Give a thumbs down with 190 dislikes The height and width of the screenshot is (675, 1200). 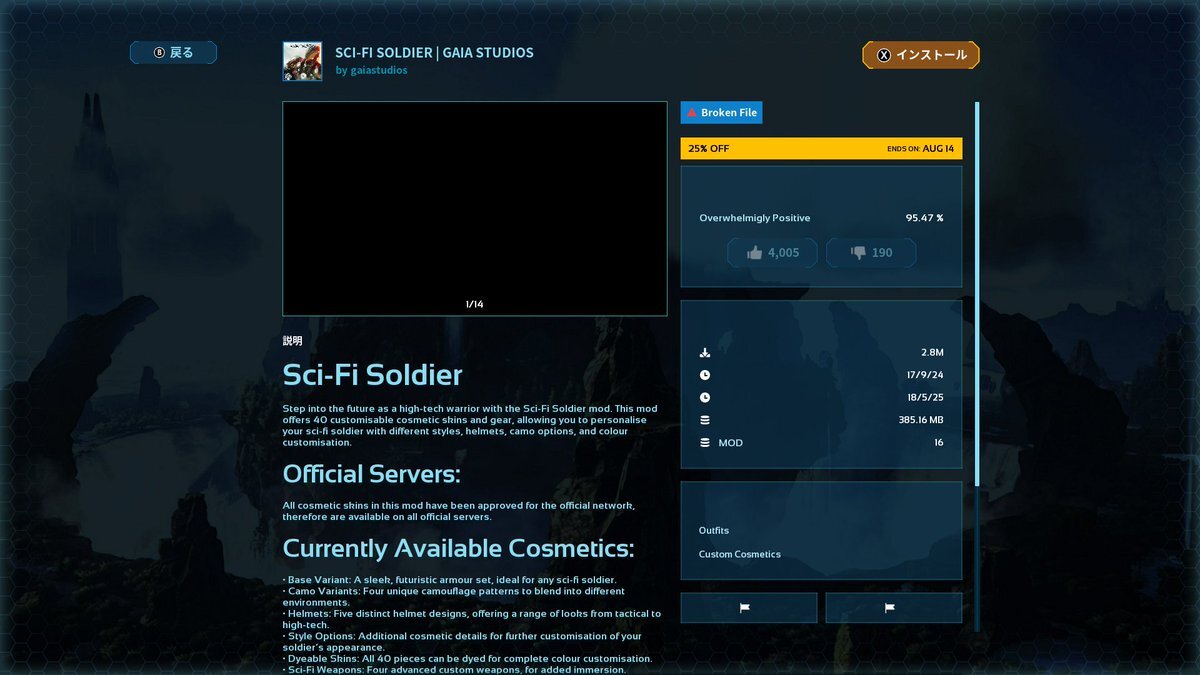pos(870,253)
